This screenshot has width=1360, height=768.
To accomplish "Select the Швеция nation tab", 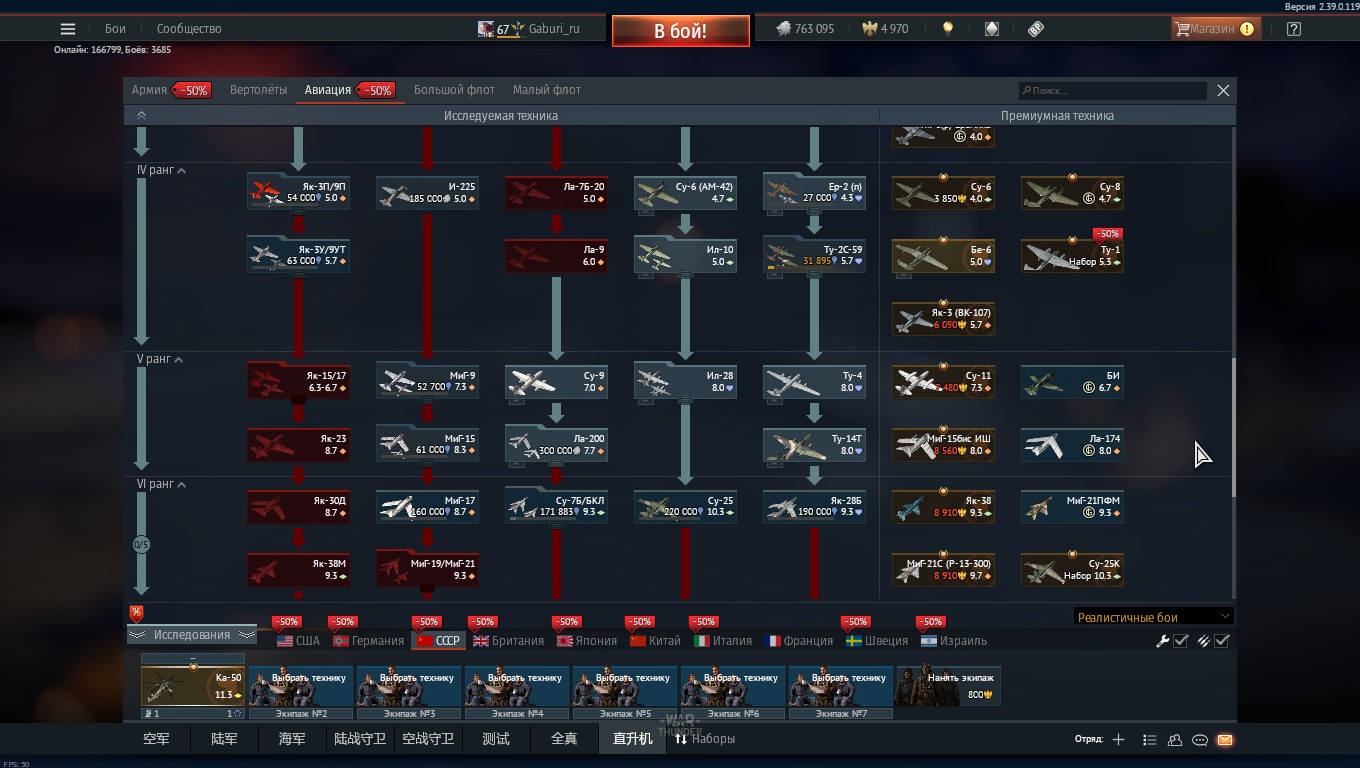I will pos(877,641).
